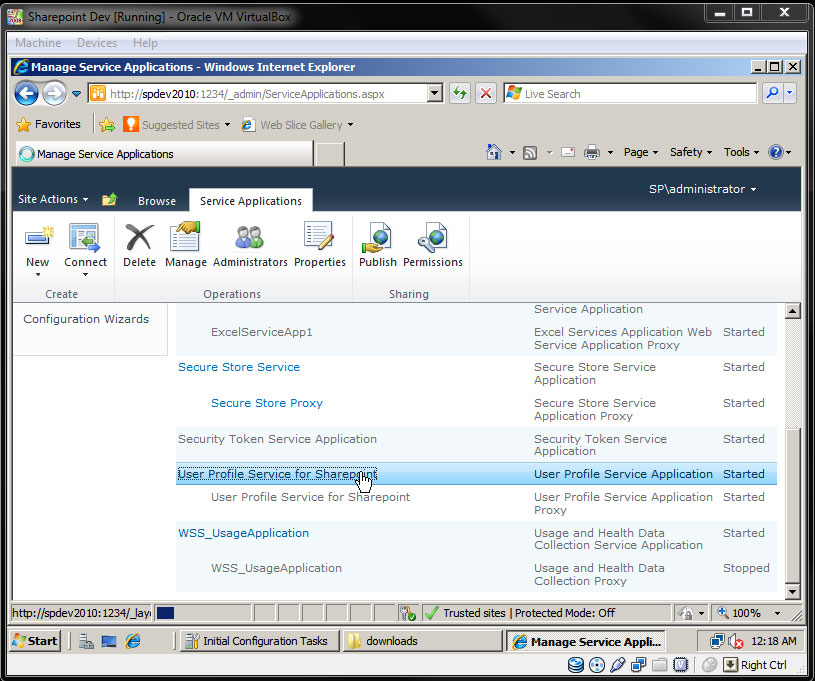Click the Connect ribbon icon

(85, 238)
